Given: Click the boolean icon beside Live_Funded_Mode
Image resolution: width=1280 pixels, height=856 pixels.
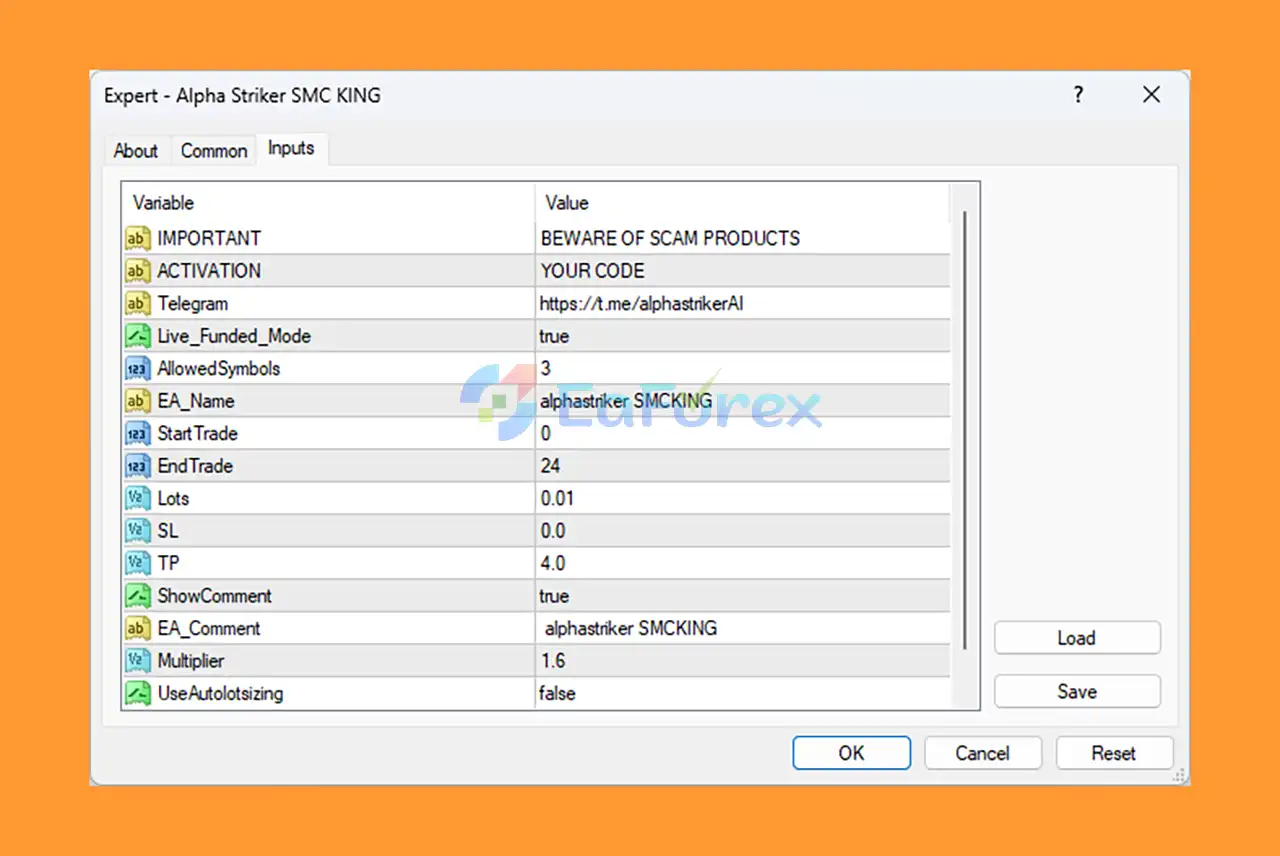Looking at the screenshot, I should (136, 336).
